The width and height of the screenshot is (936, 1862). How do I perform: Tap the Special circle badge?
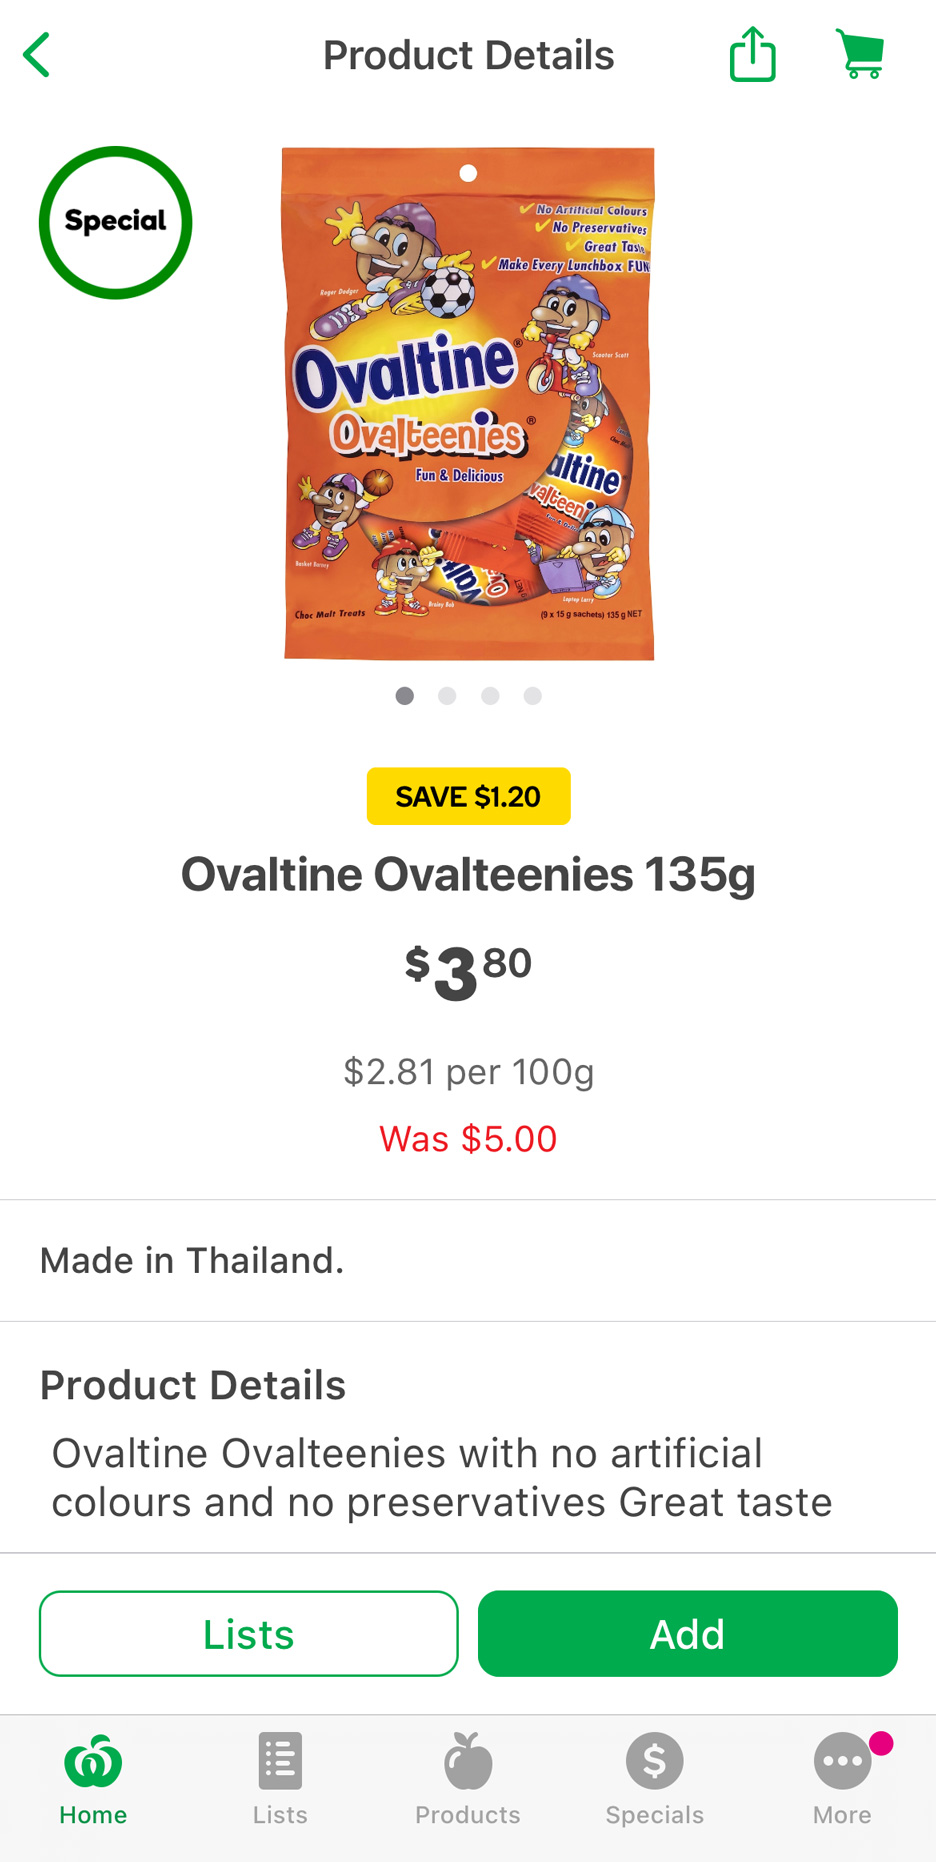tap(116, 223)
